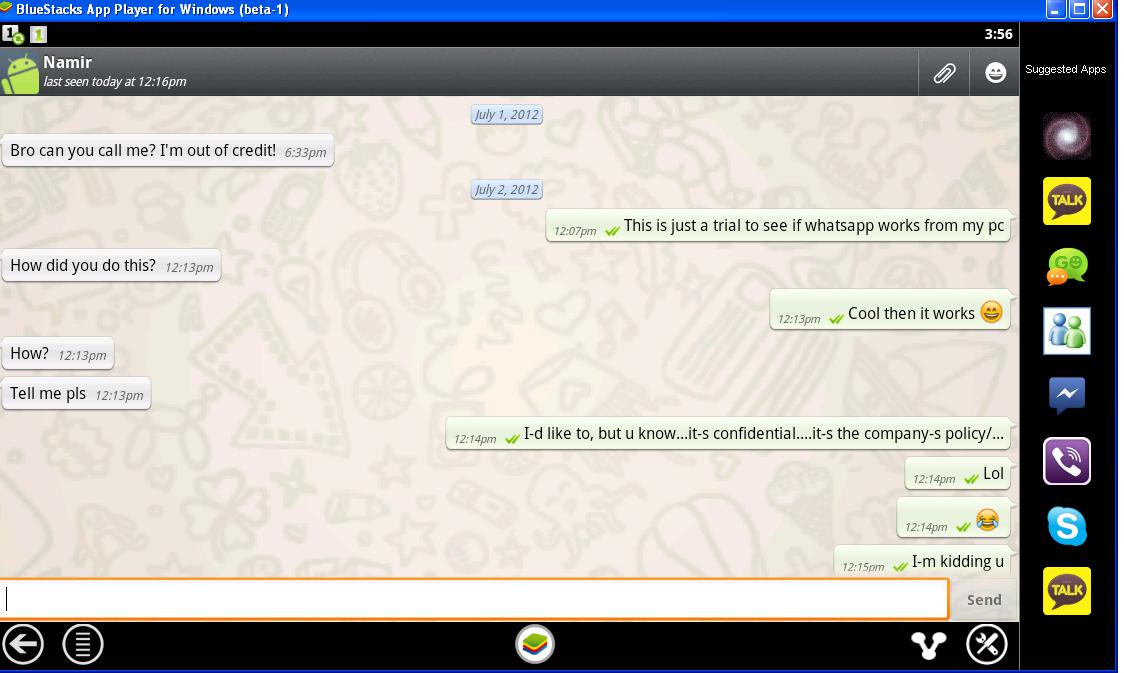Click the 3:56 clock in status bar
Viewport: 1124px width, 673px height.
click(x=998, y=34)
